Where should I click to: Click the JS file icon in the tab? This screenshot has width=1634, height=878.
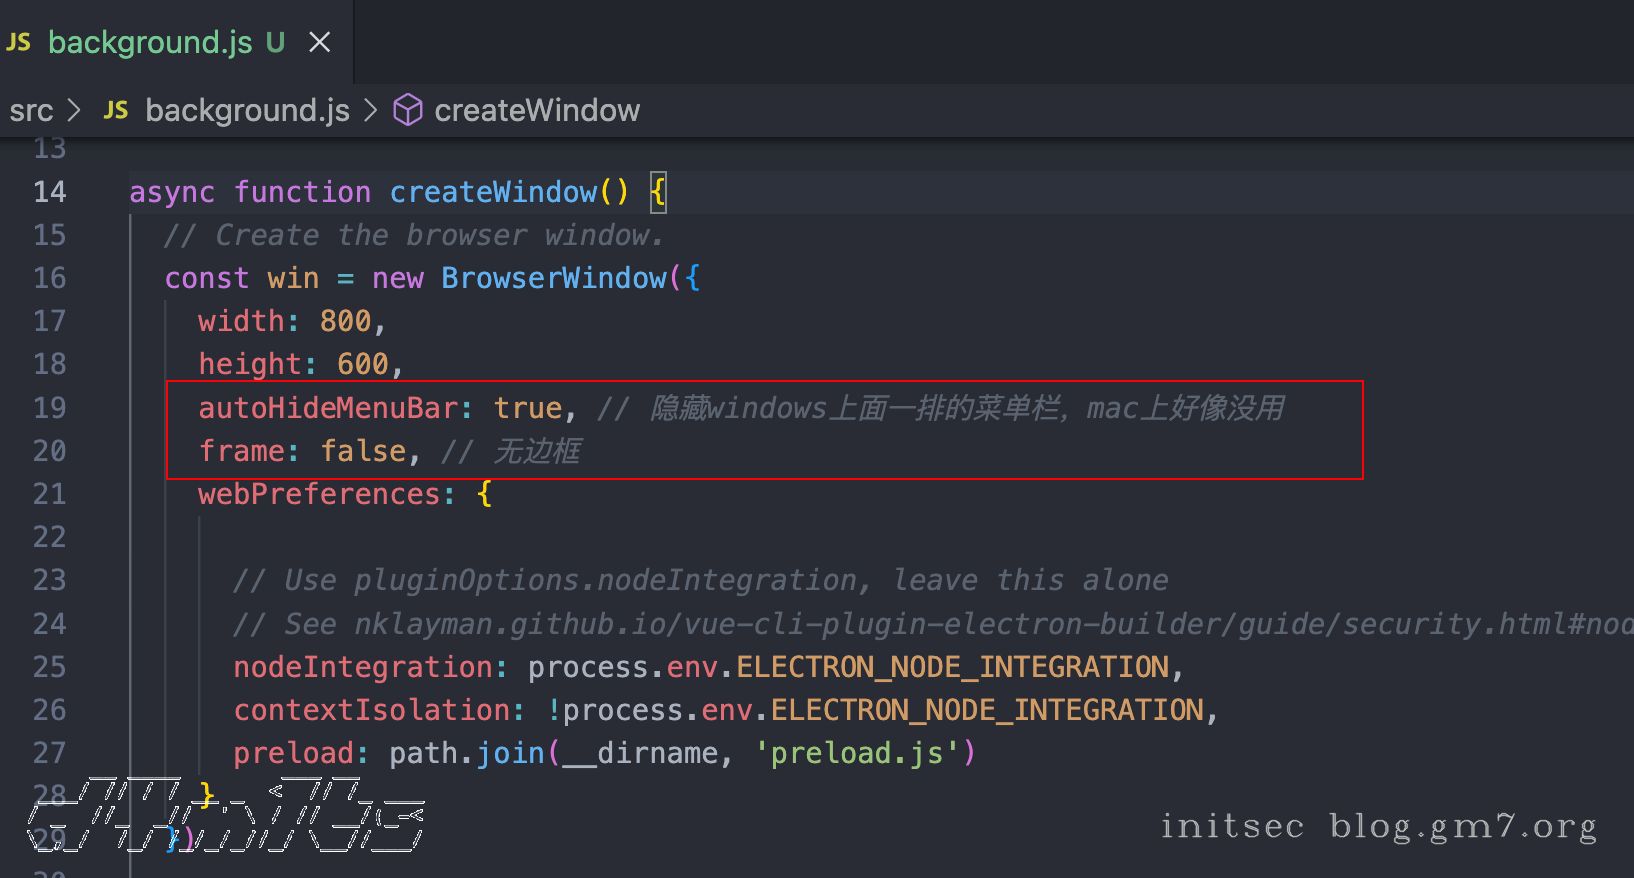19,42
